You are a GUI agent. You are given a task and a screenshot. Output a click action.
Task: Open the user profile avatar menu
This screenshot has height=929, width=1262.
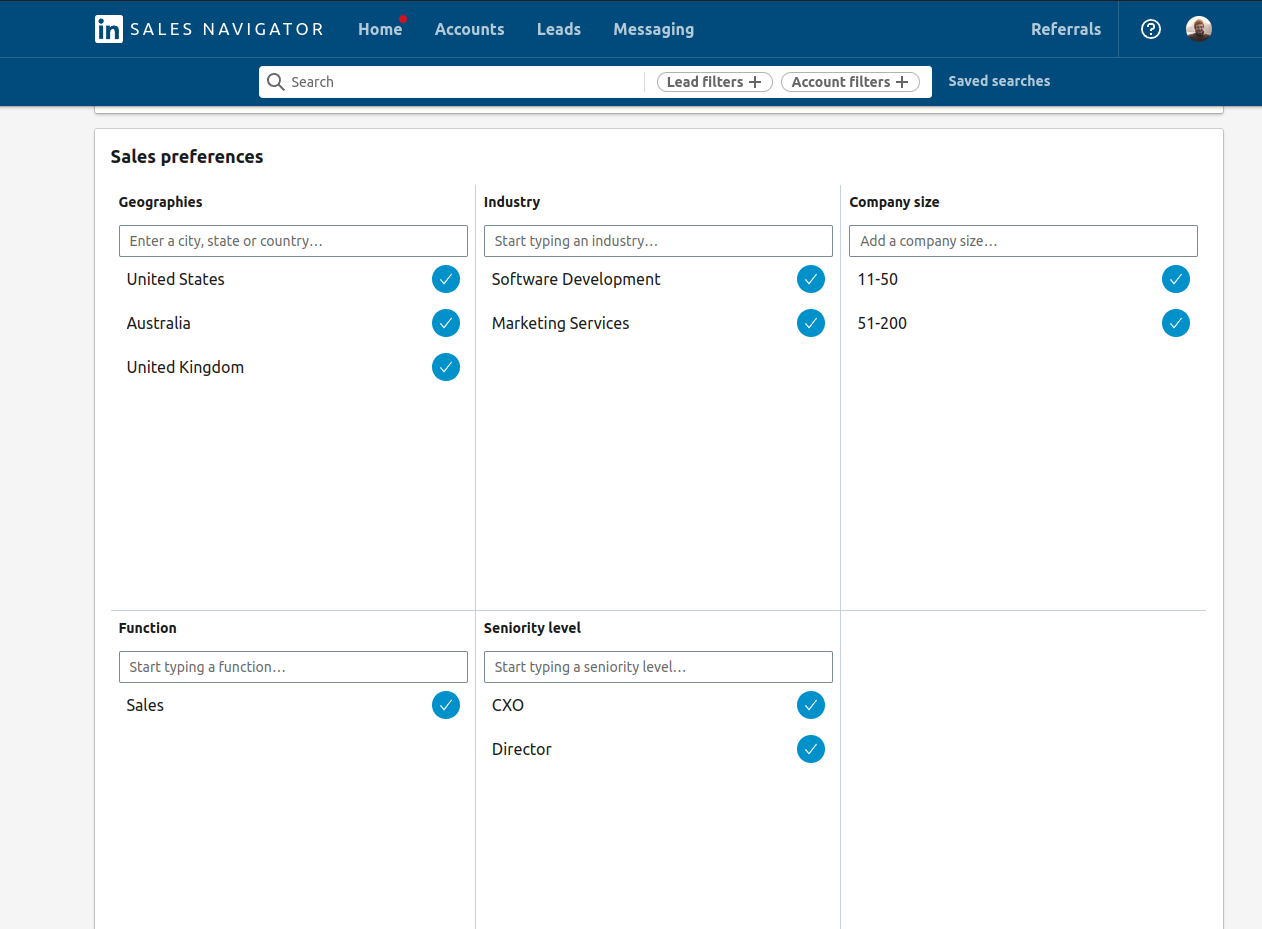click(x=1199, y=29)
